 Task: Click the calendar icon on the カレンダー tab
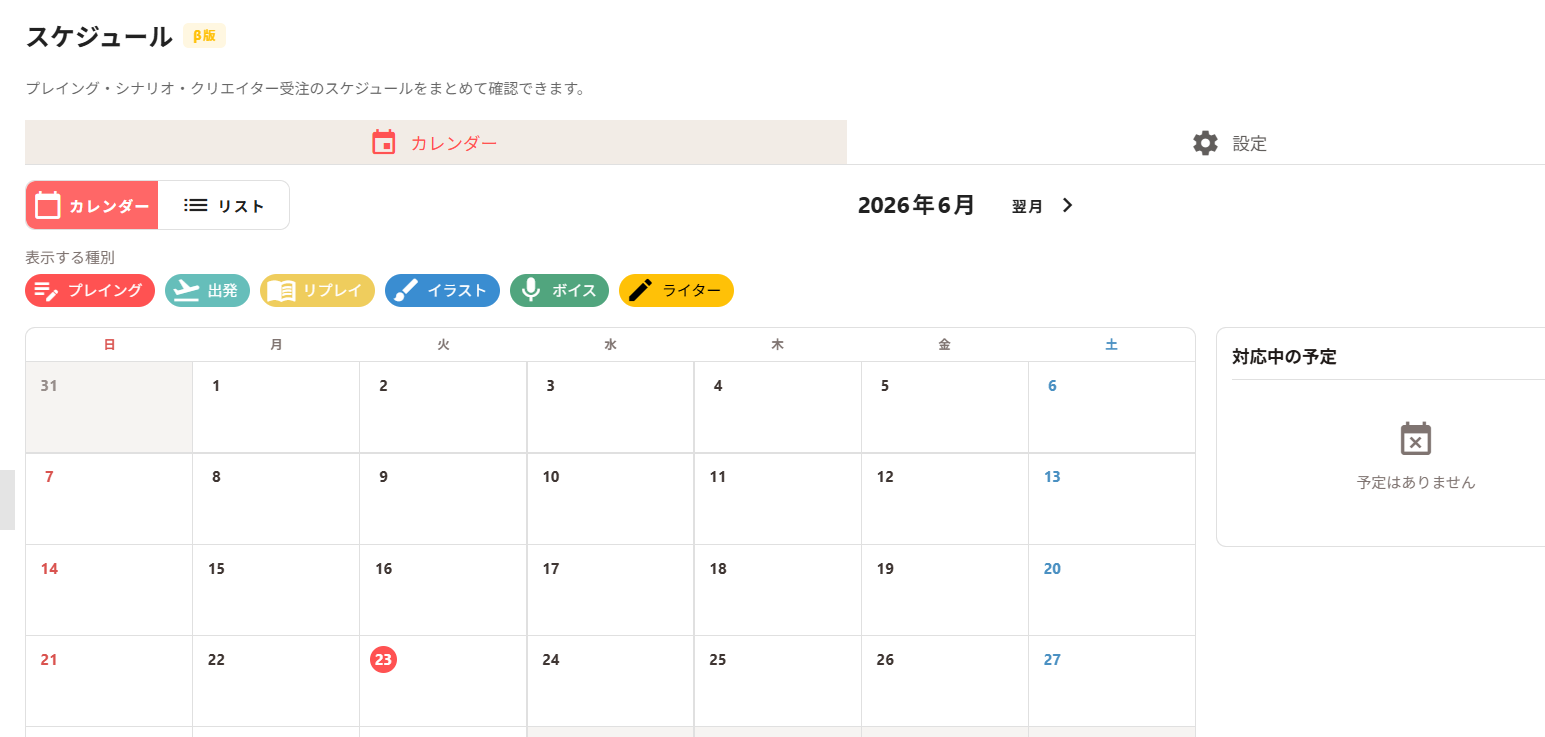coord(384,142)
